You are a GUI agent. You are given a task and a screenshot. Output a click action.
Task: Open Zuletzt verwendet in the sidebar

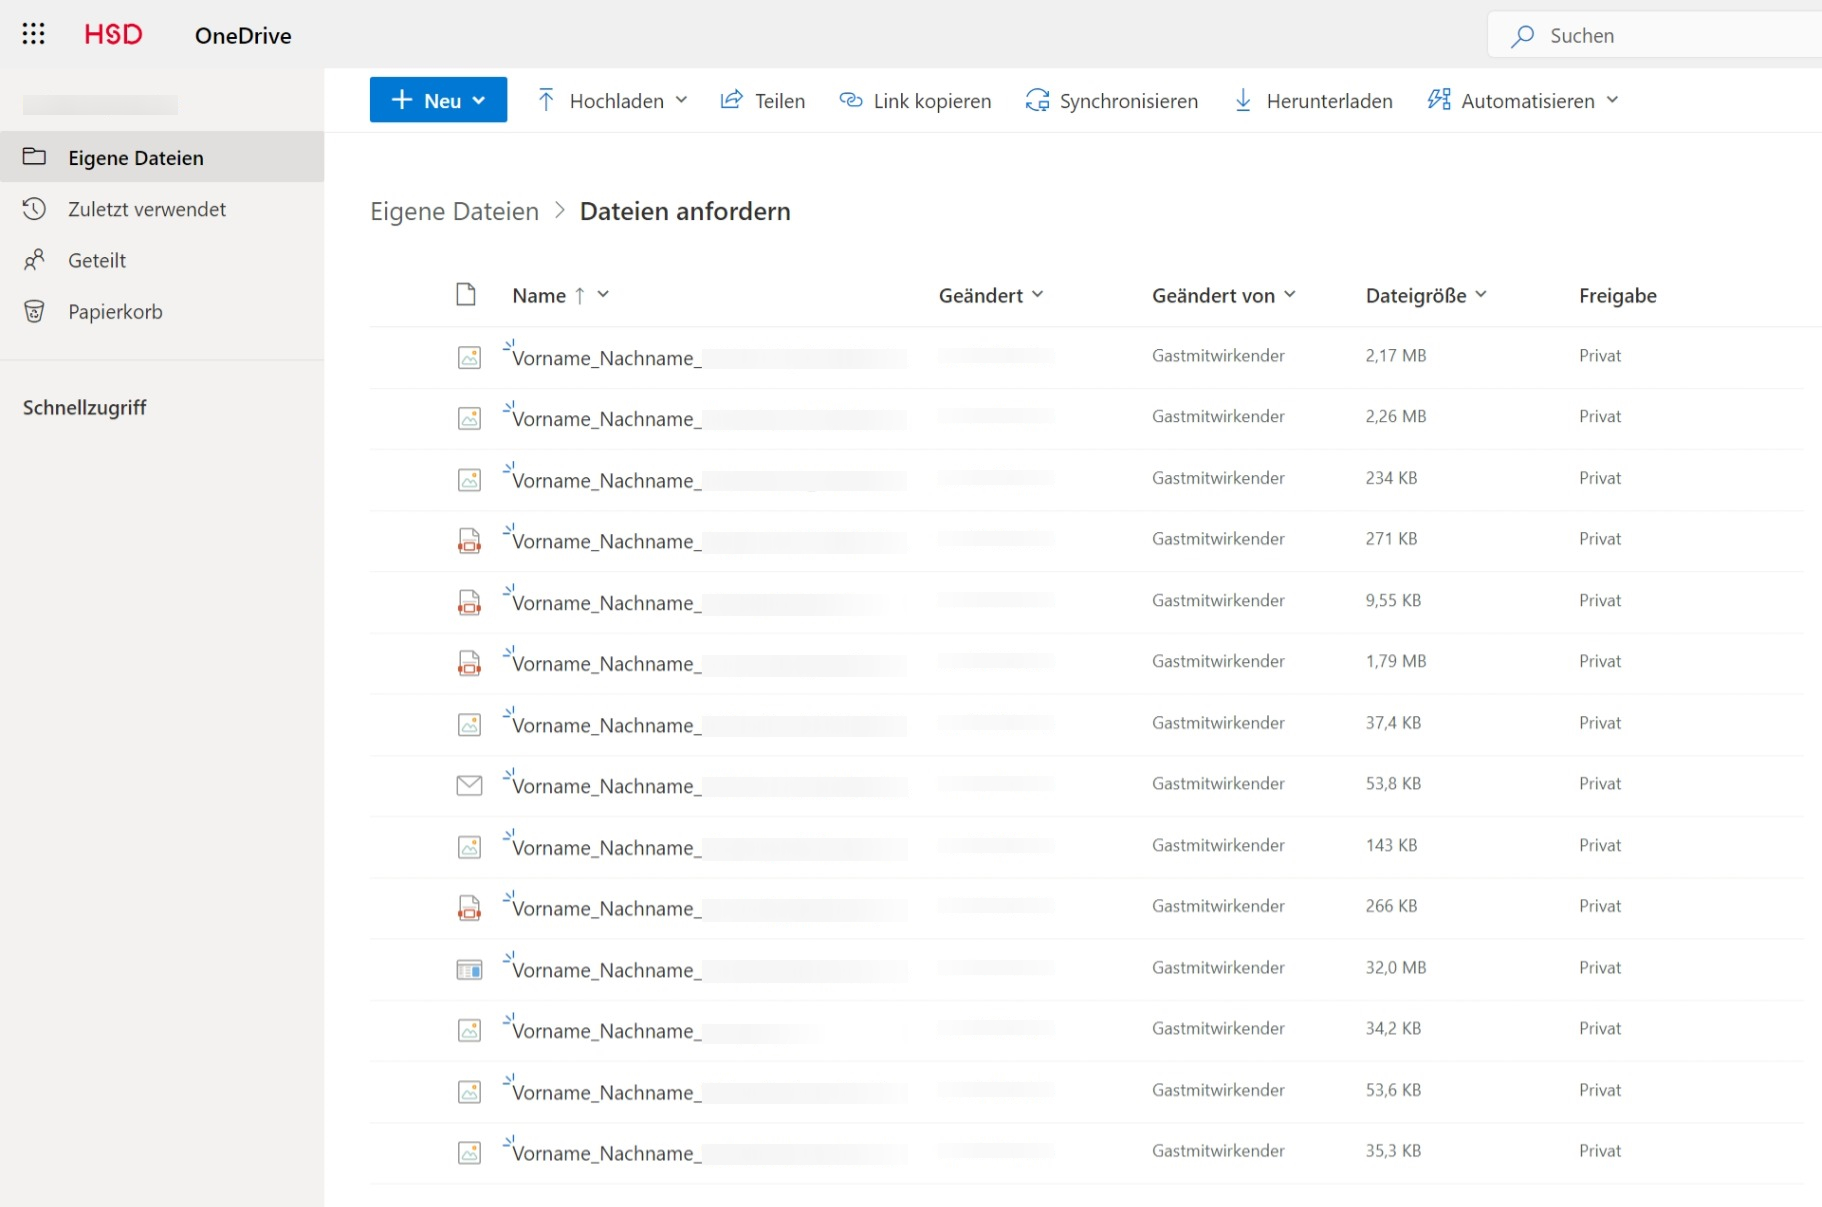146,209
